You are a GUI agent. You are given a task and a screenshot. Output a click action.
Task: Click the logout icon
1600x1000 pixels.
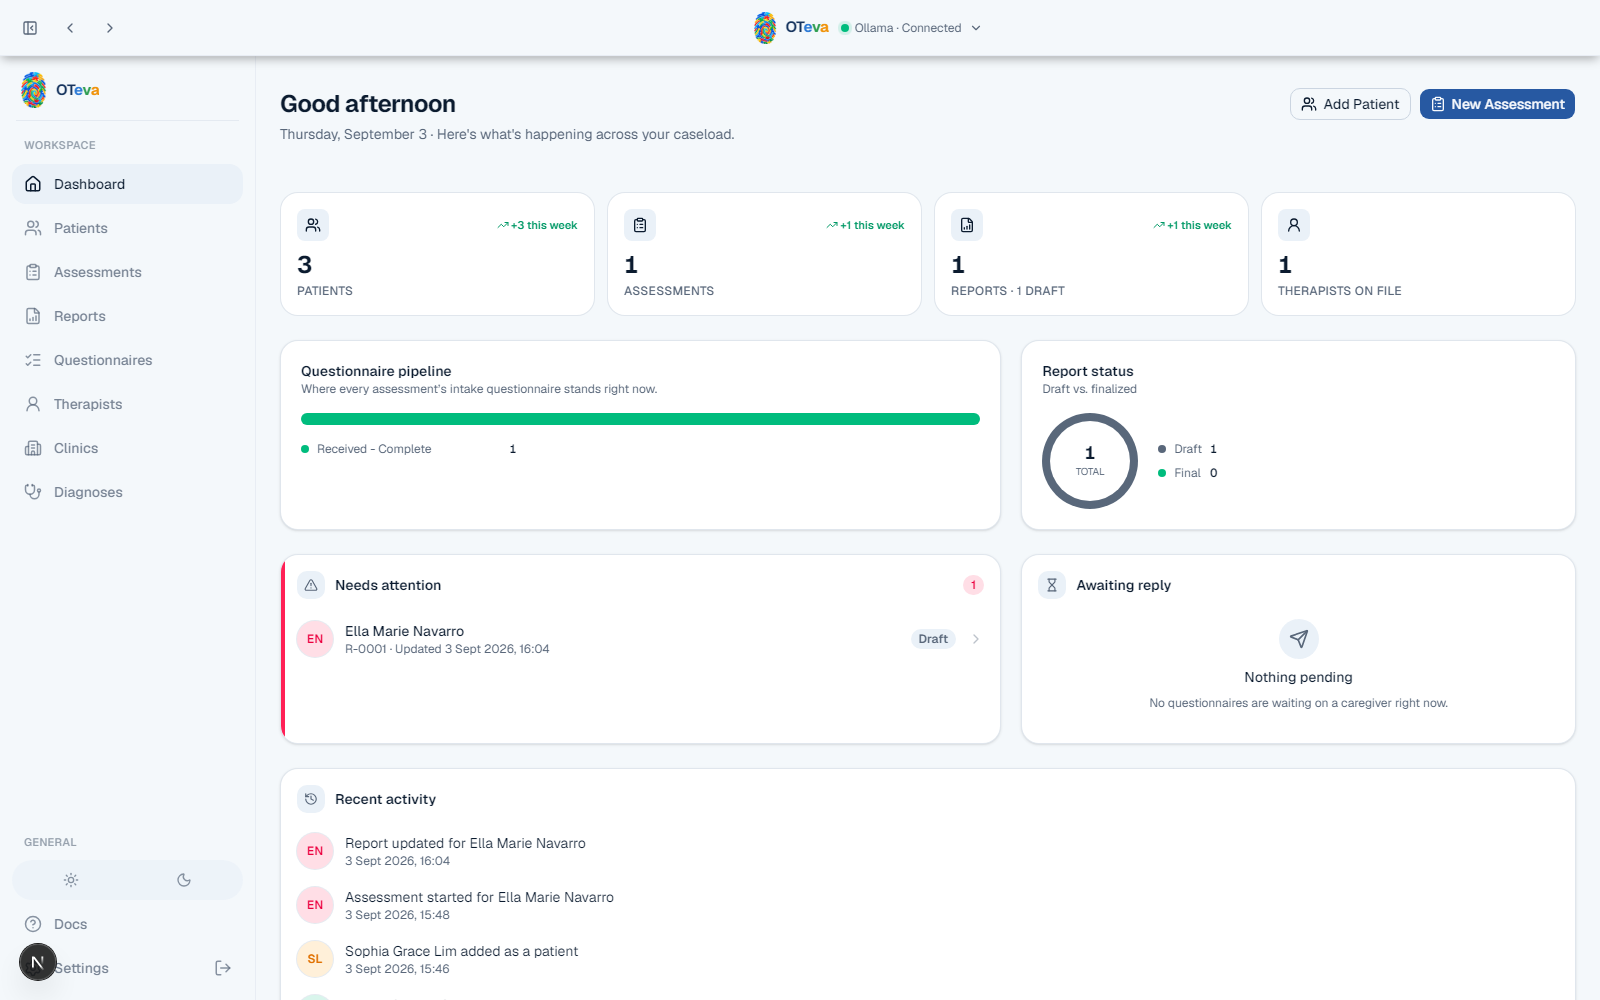tap(223, 968)
